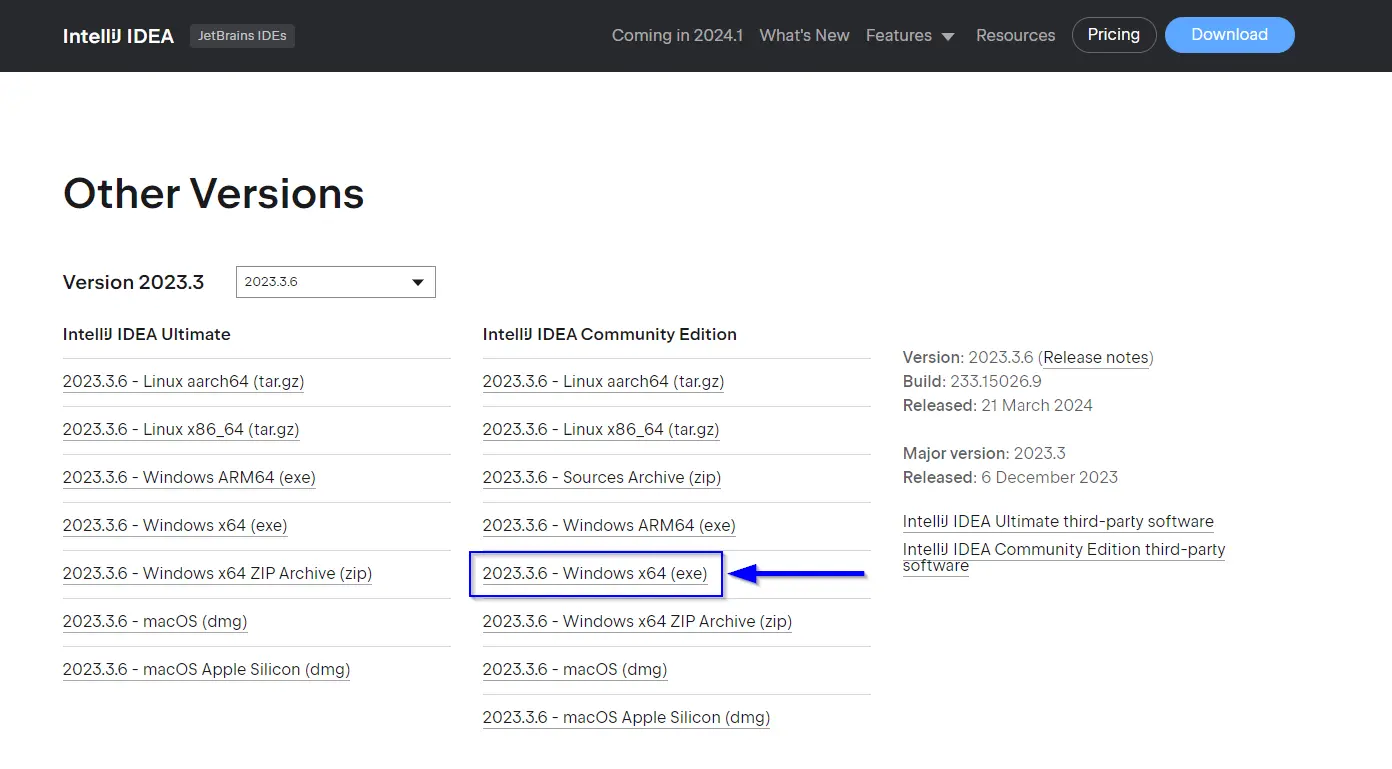Screen dimensions: 1392x769
Task: Click the IntelliJ IDEA logo
Action: tap(118, 36)
